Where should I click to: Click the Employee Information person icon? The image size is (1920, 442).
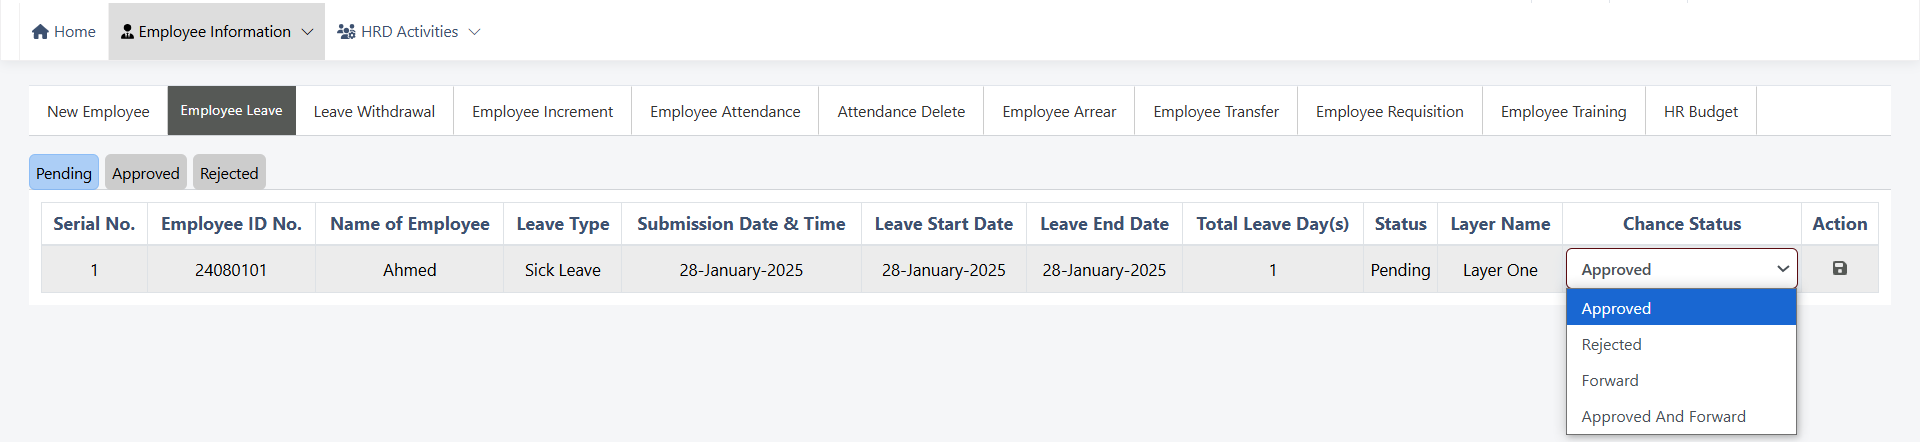(128, 32)
